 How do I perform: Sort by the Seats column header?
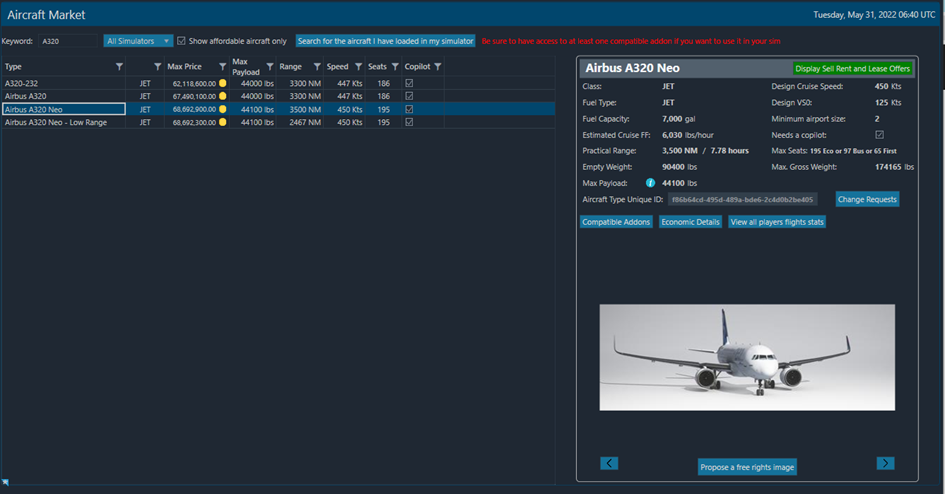tap(377, 66)
